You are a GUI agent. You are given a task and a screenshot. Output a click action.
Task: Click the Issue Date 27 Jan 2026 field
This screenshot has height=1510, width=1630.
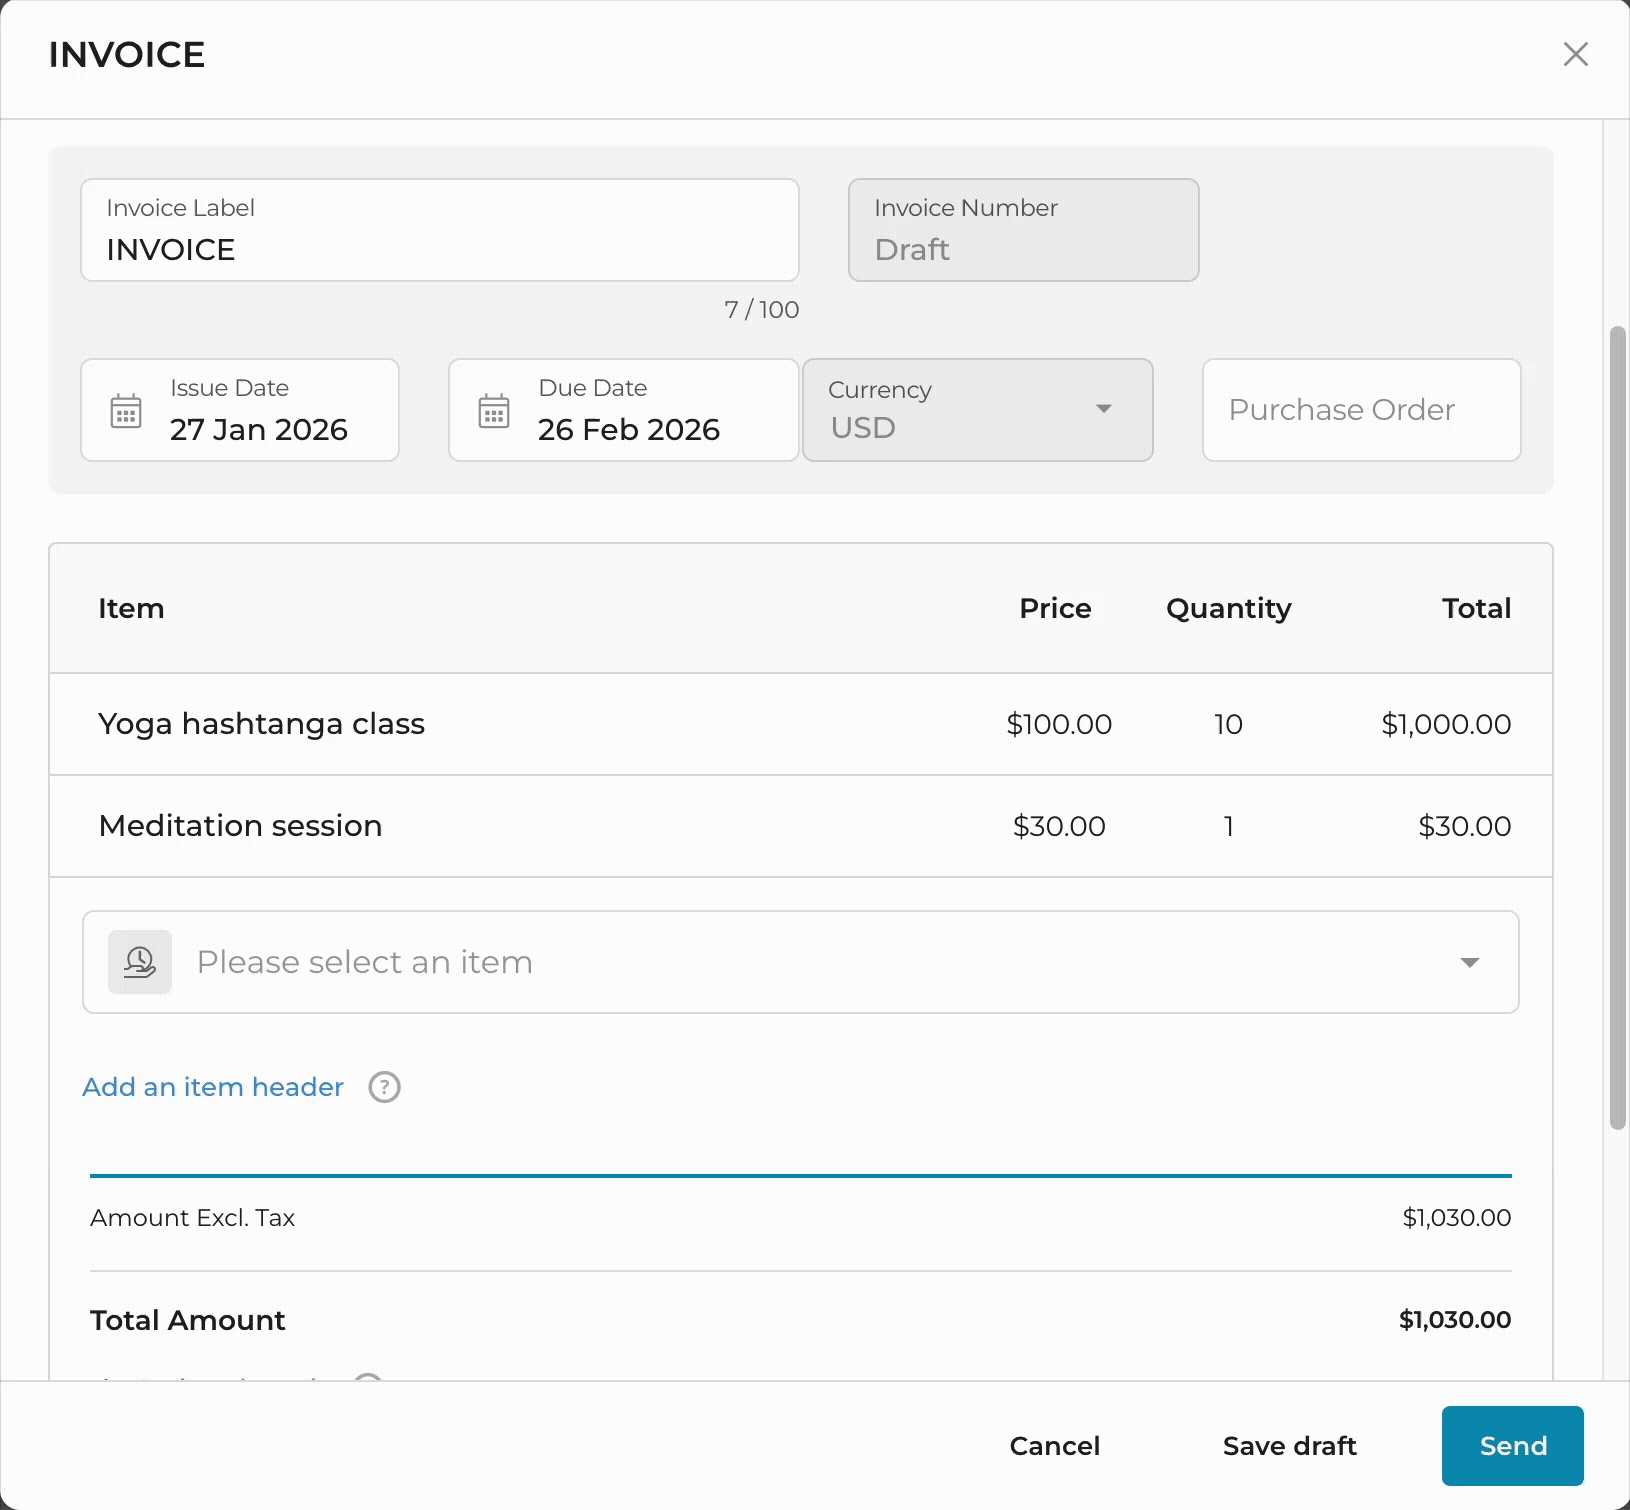click(x=259, y=429)
